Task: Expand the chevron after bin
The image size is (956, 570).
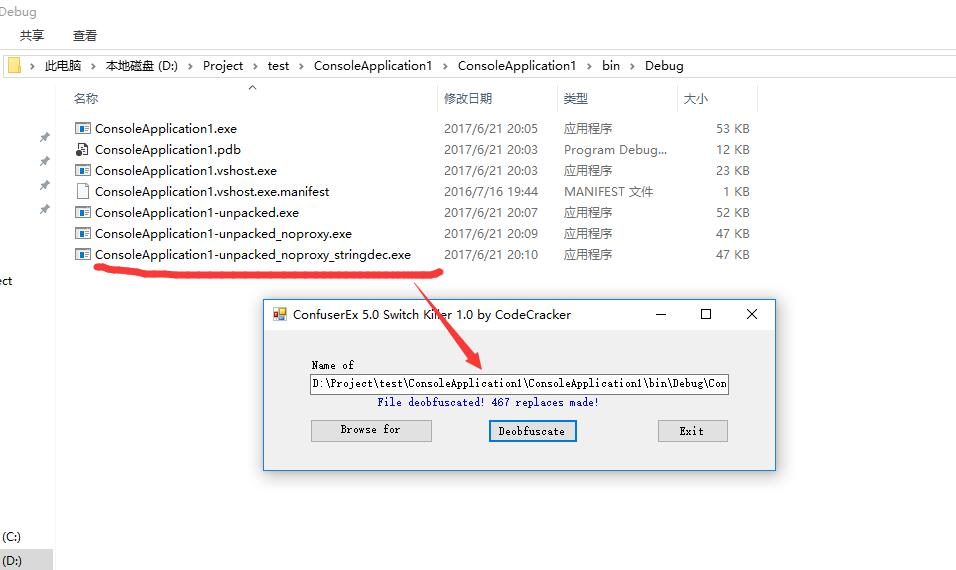Action: (632, 66)
